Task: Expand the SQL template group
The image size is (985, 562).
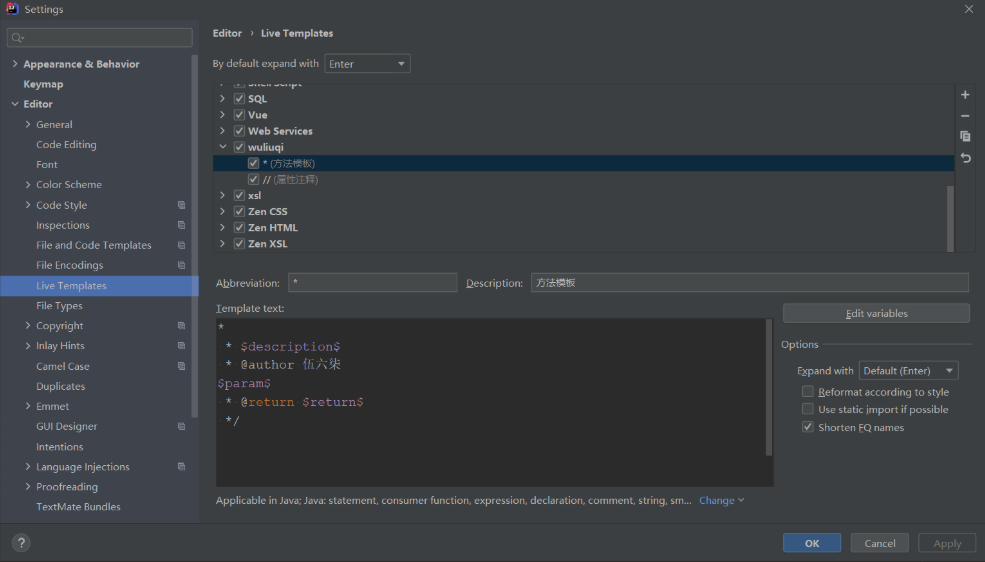Action: [x=222, y=99]
